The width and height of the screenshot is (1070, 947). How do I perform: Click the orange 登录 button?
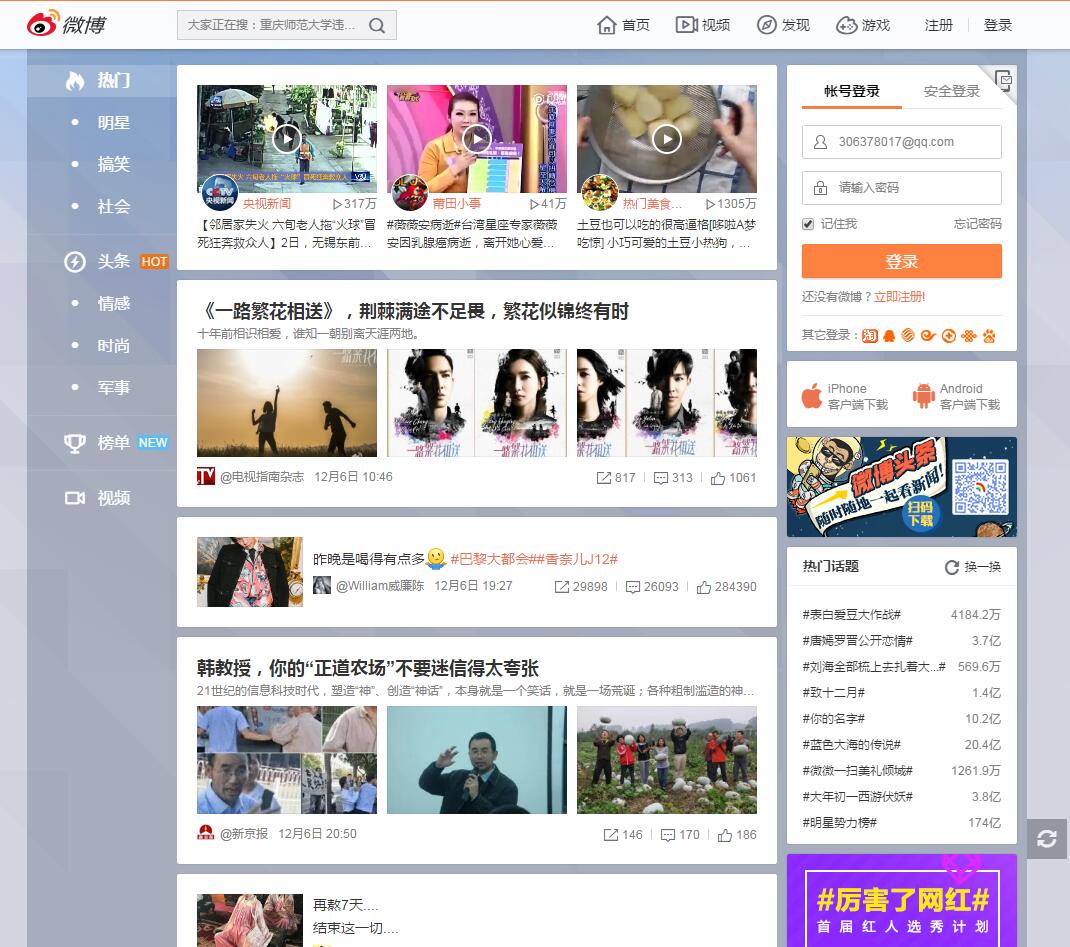[x=901, y=261]
